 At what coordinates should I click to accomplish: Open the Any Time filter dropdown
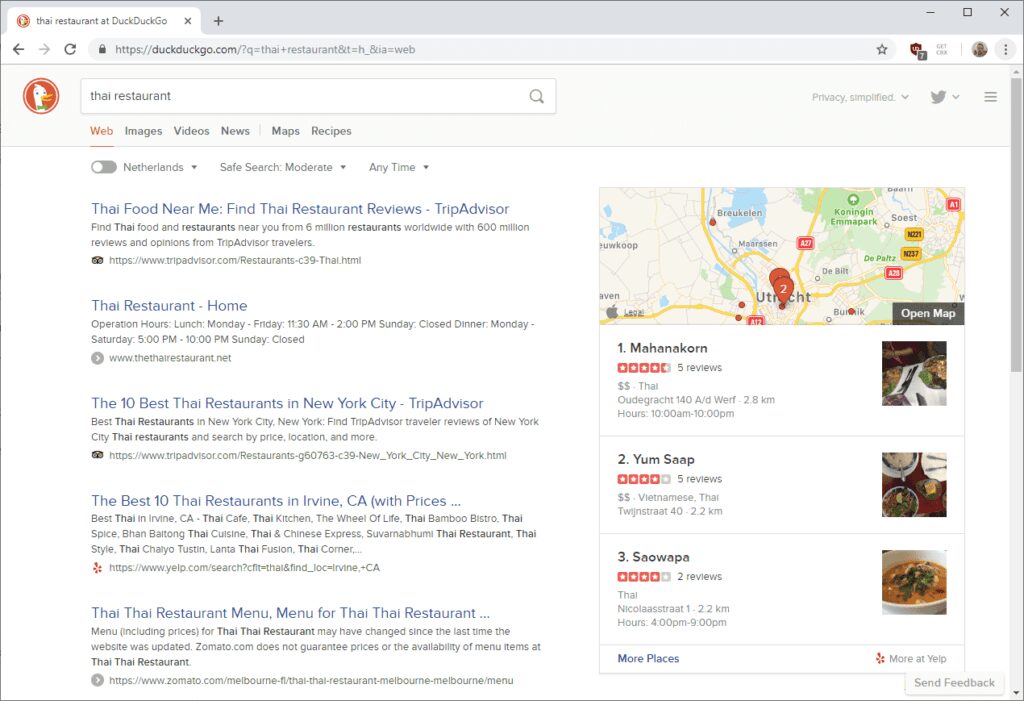coord(398,167)
